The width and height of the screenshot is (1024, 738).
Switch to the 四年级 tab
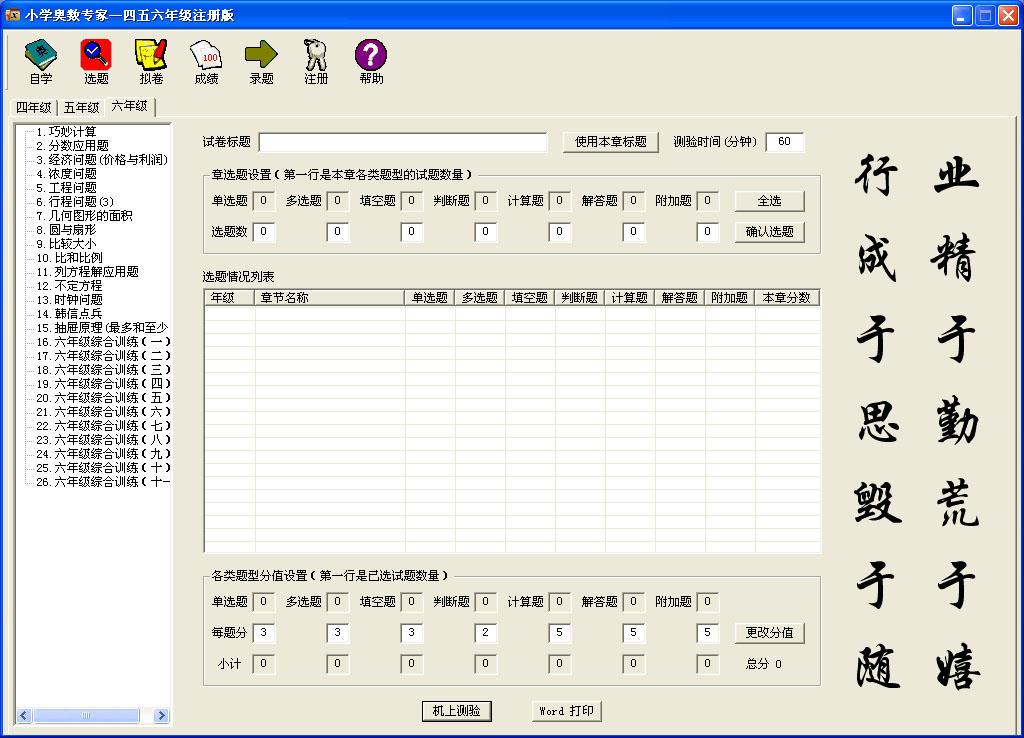pyautogui.click(x=33, y=108)
